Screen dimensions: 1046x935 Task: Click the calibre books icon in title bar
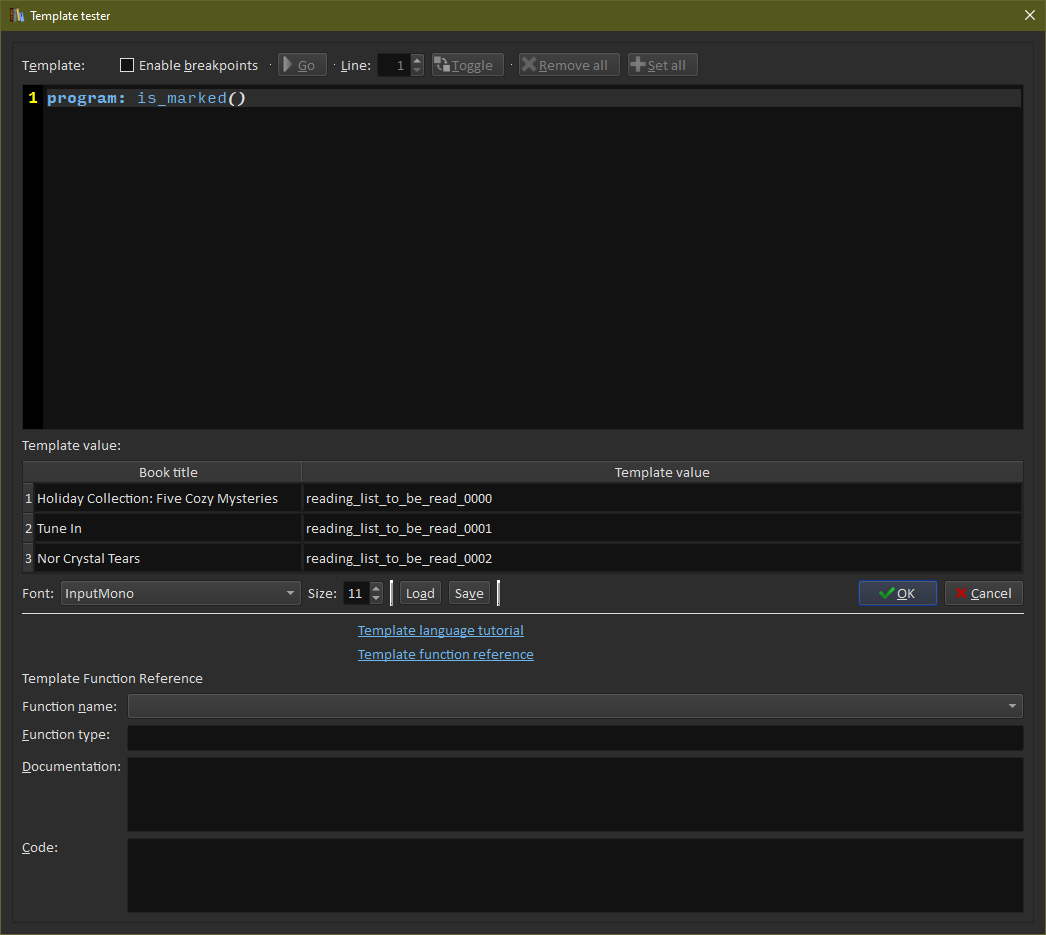17,15
